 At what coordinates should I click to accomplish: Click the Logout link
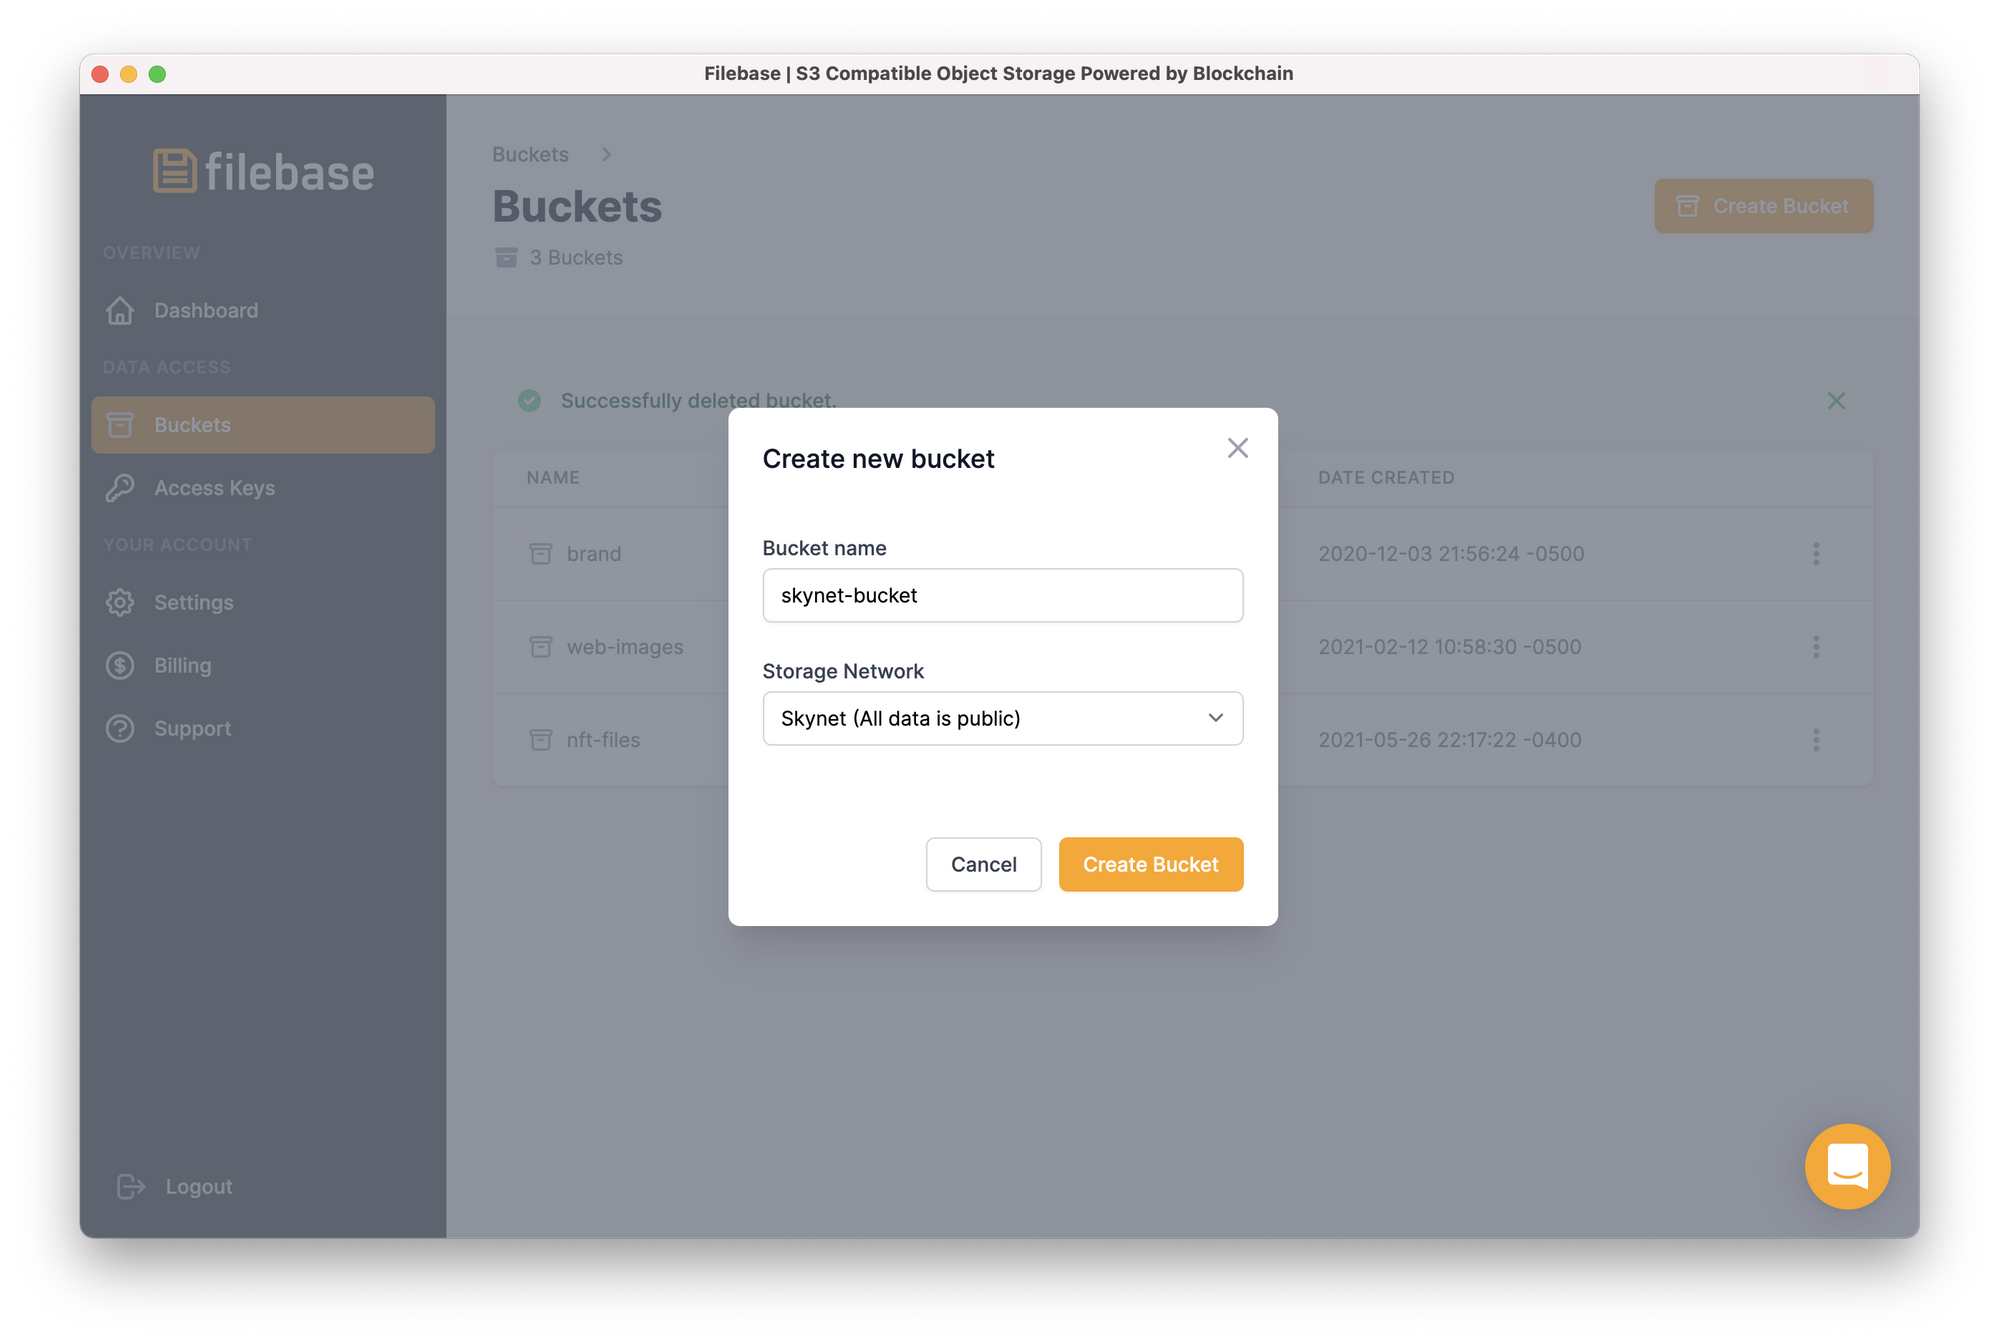tap(175, 1186)
